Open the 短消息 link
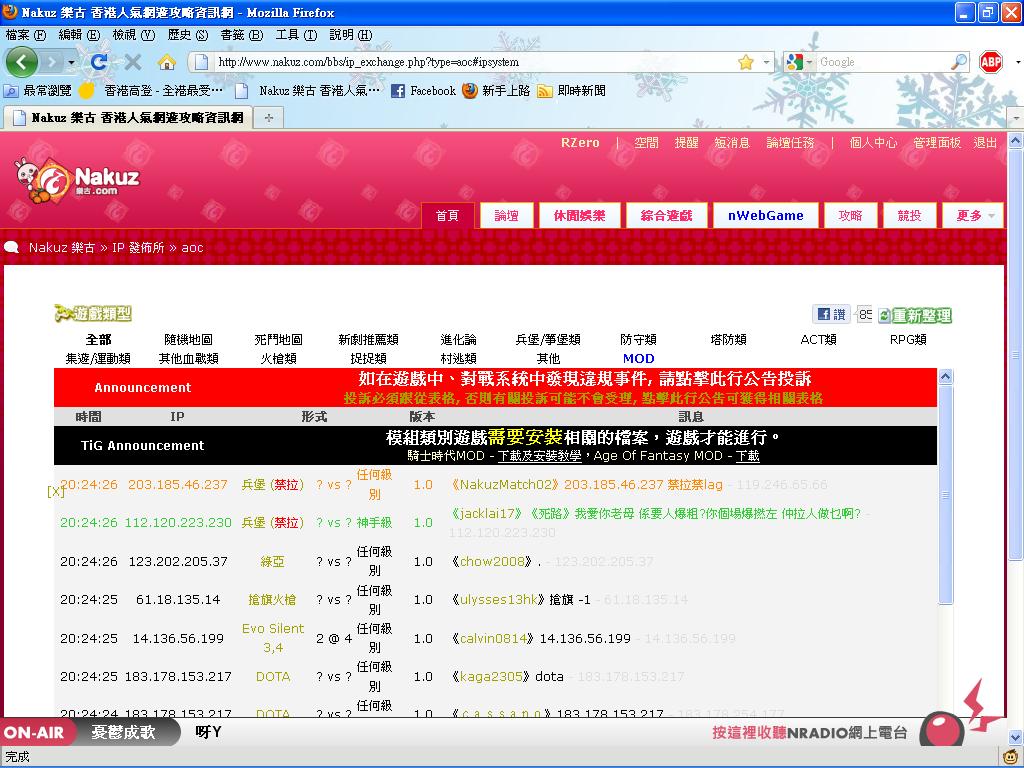 [731, 142]
